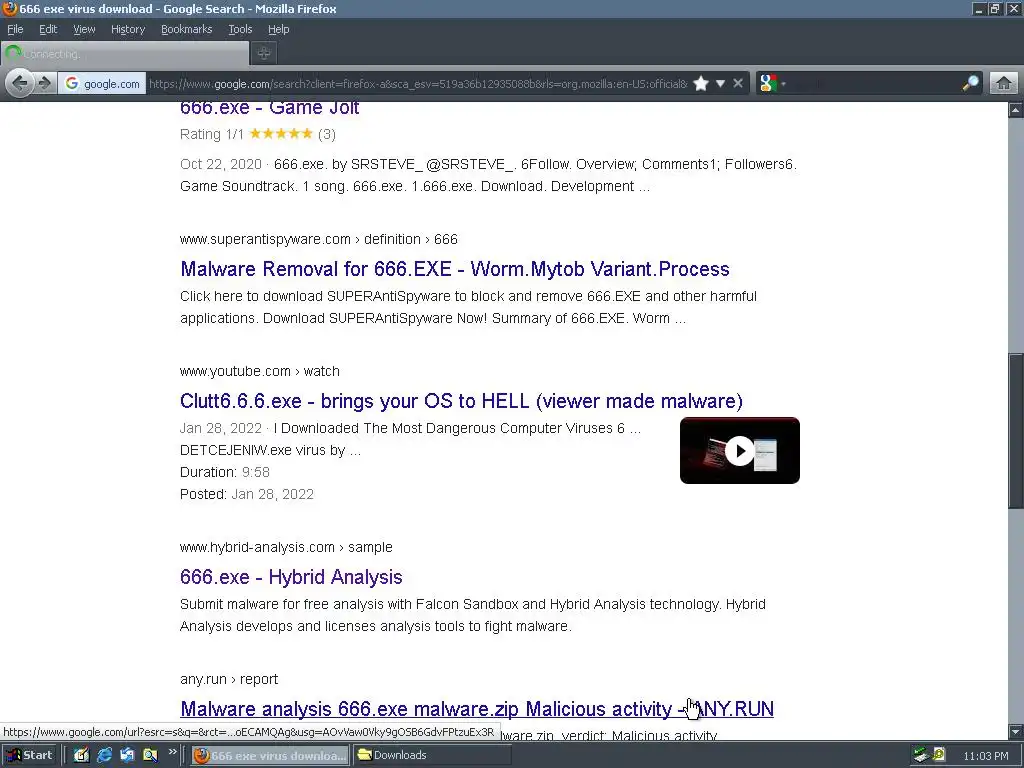Stop loading the page with the X

click(738, 84)
